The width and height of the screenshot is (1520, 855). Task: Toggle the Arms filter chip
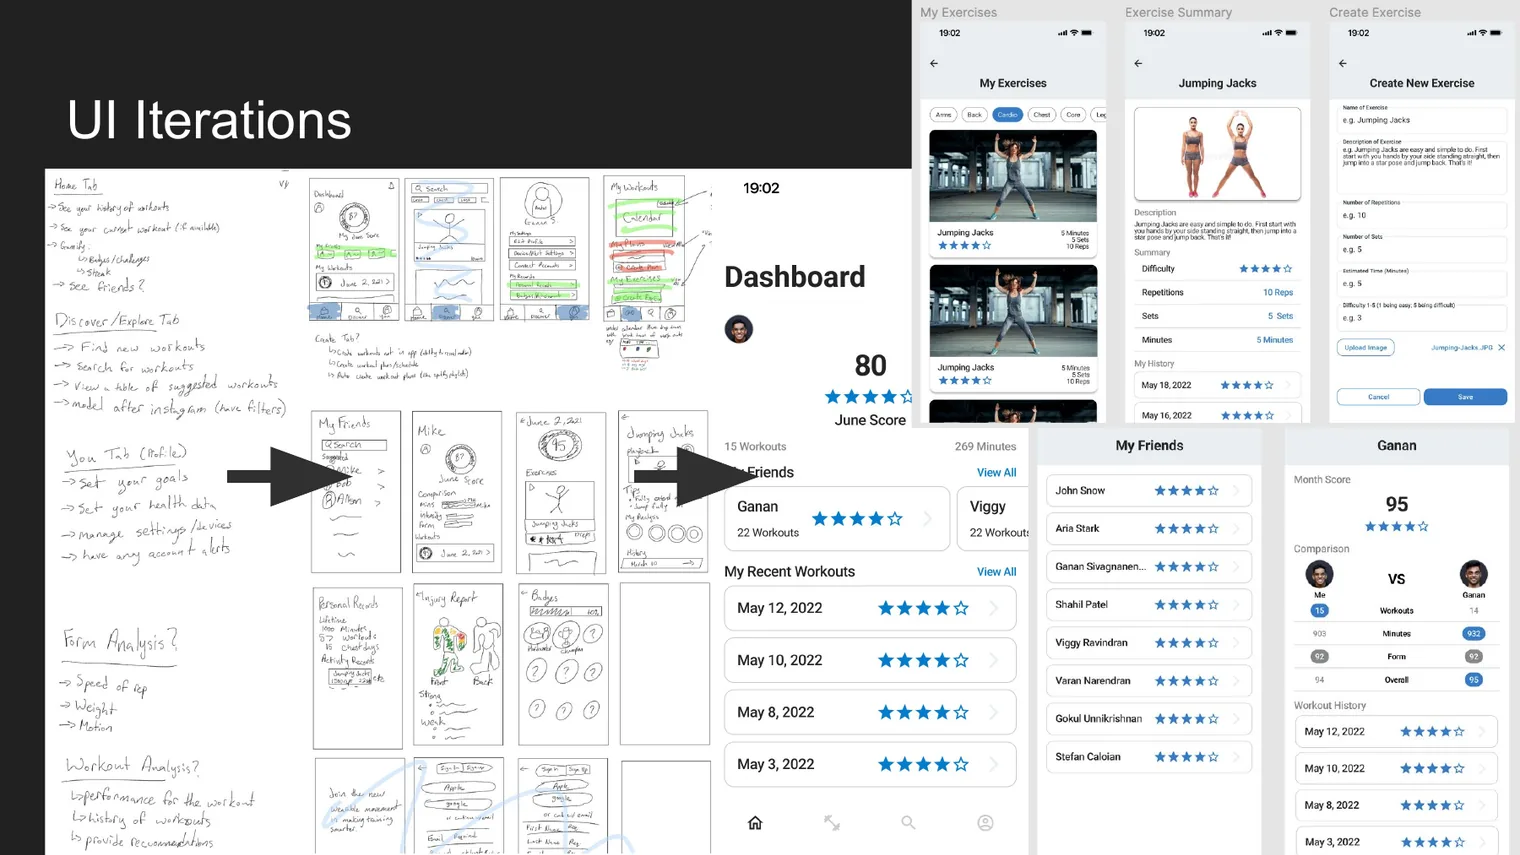943,115
